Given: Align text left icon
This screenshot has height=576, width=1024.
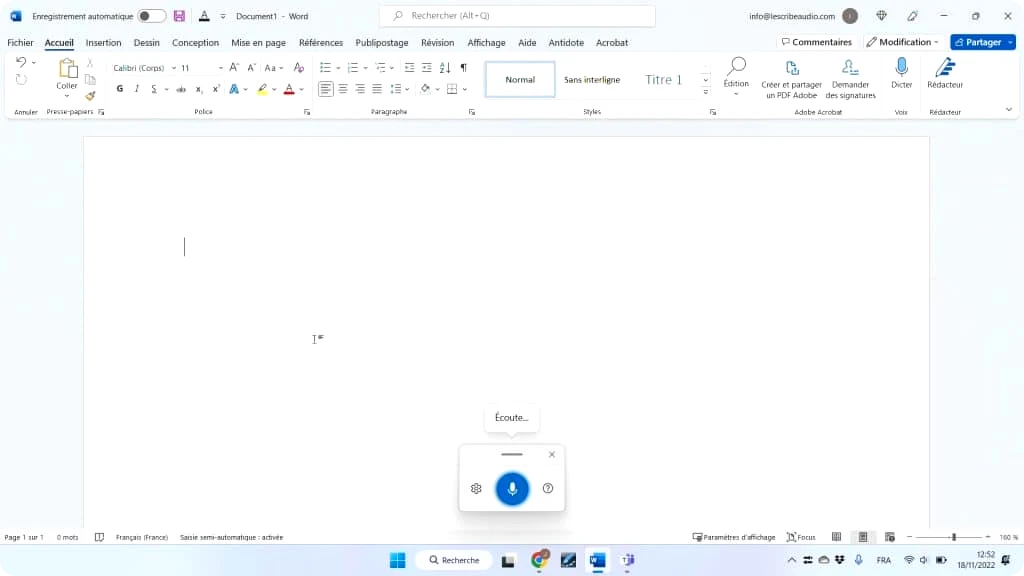Looking at the screenshot, I should tap(325, 89).
